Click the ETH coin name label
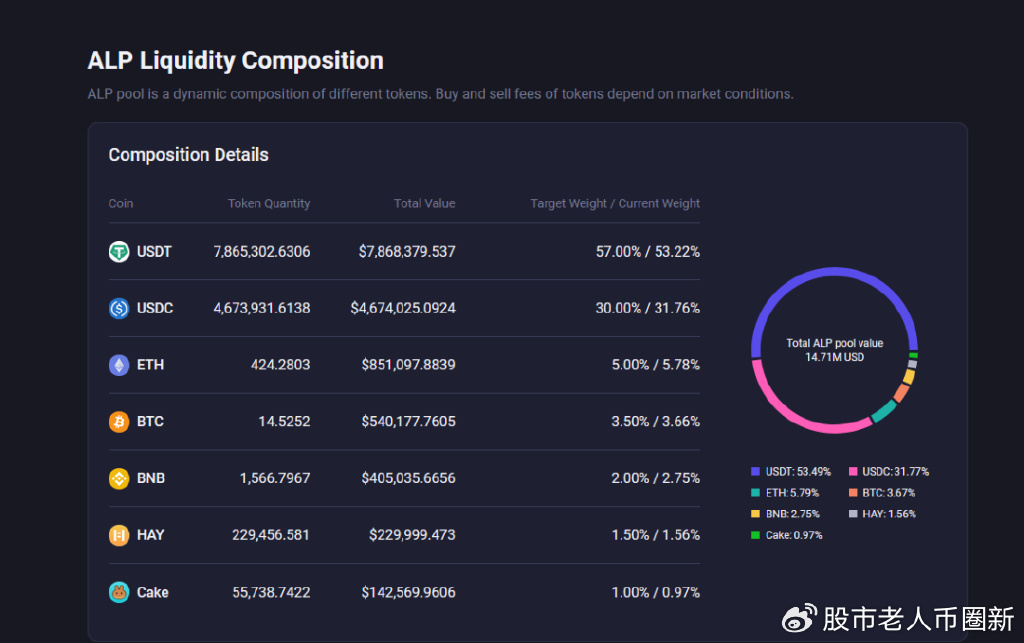 pos(150,365)
